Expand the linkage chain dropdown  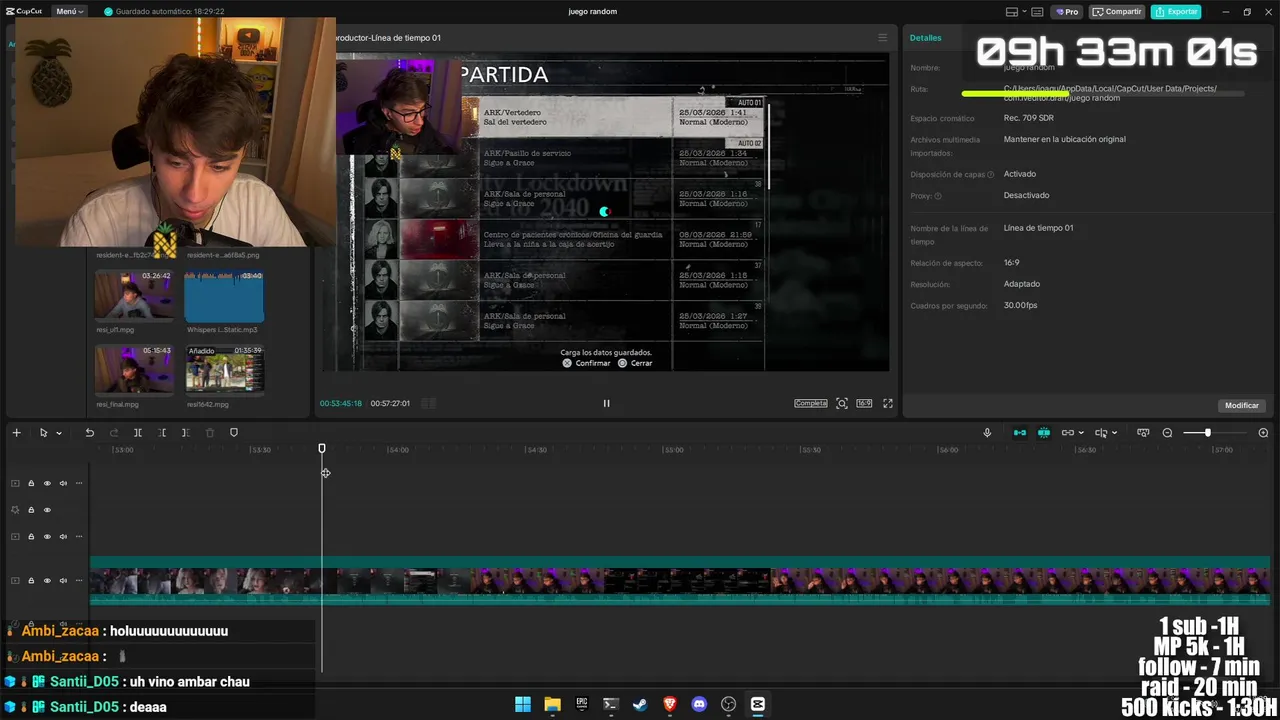pos(1081,433)
